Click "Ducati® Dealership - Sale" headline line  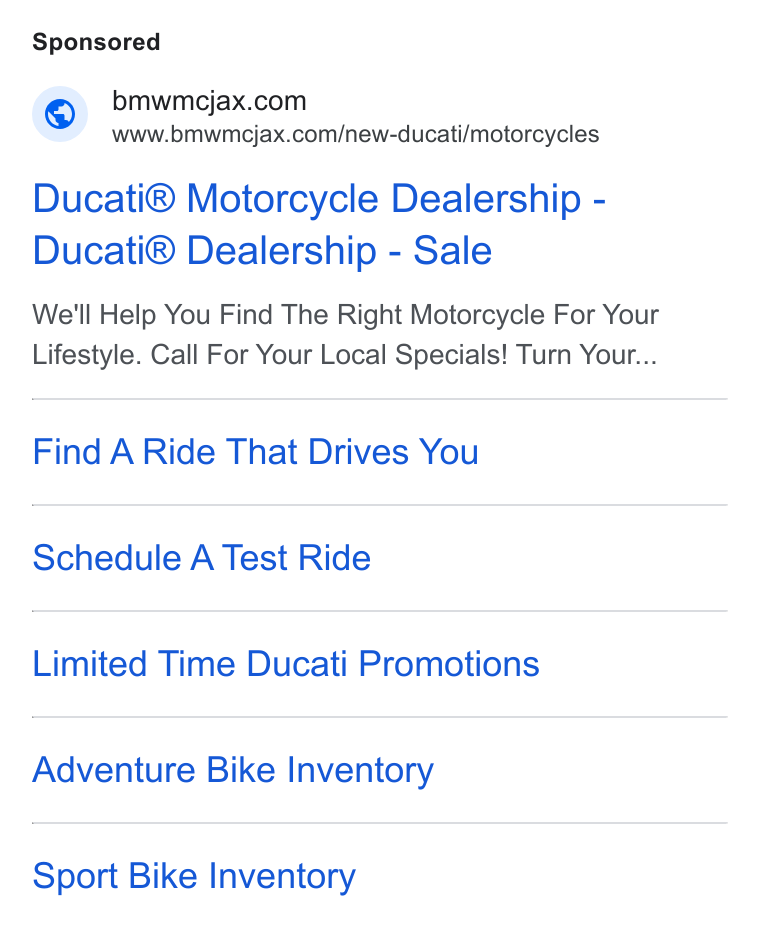[262, 250]
